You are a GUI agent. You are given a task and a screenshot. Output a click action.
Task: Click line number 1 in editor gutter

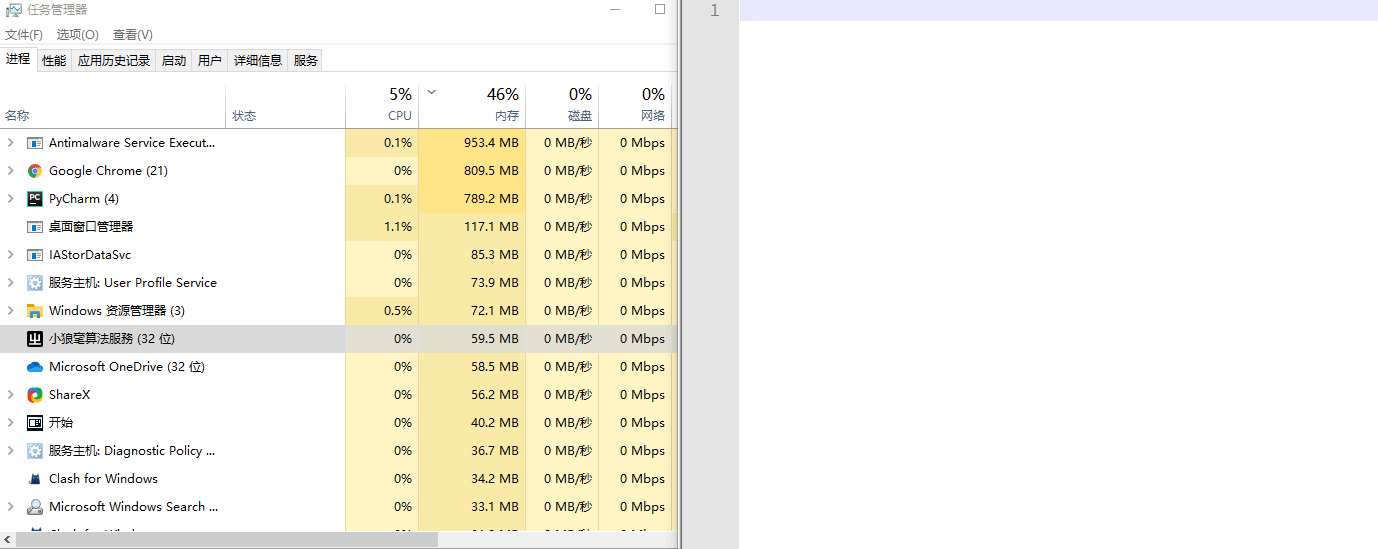click(714, 11)
